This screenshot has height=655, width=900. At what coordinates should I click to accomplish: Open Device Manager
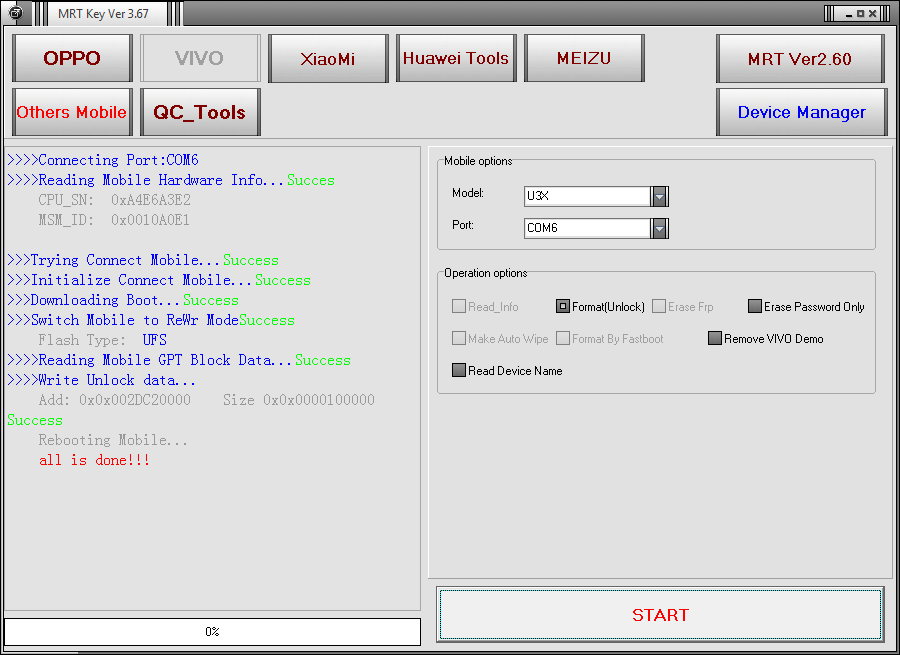(x=801, y=112)
